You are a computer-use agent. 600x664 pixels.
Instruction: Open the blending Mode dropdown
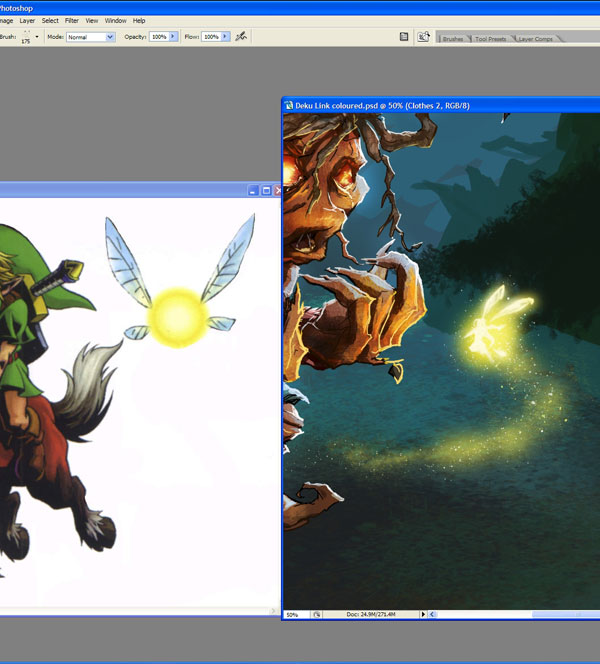[x=91, y=37]
